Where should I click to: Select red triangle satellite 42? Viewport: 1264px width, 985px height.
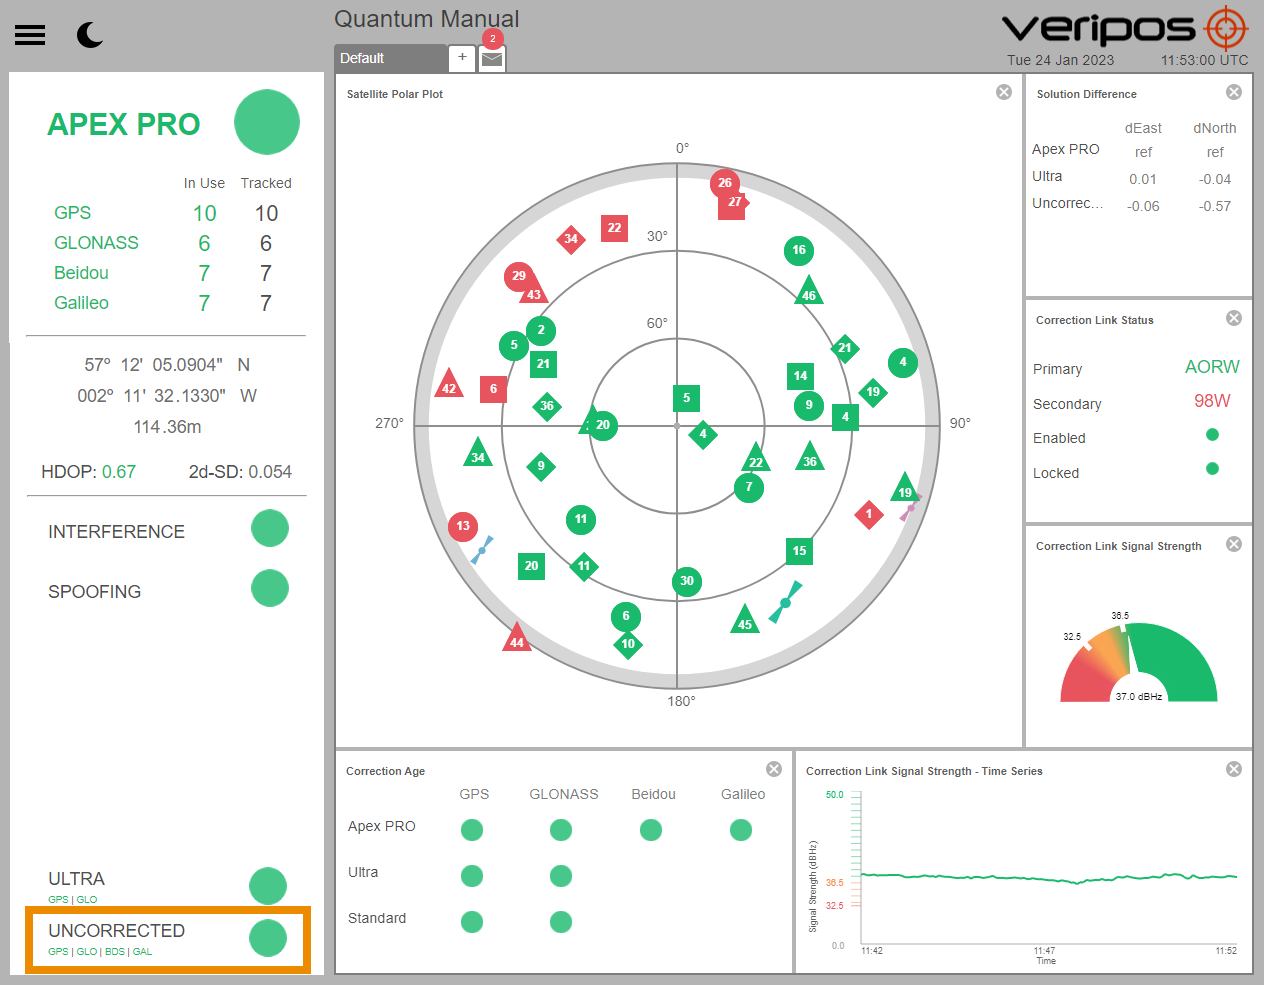(x=449, y=385)
